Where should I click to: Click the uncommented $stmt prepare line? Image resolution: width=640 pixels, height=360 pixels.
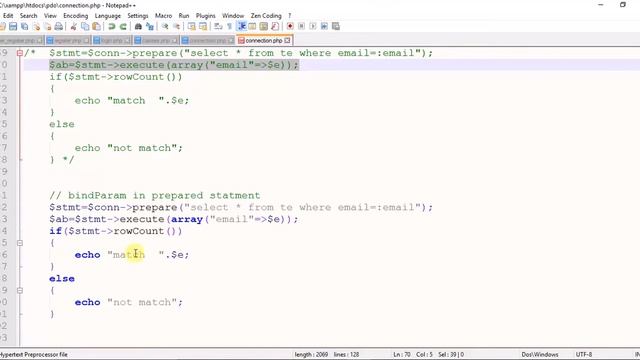241,207
